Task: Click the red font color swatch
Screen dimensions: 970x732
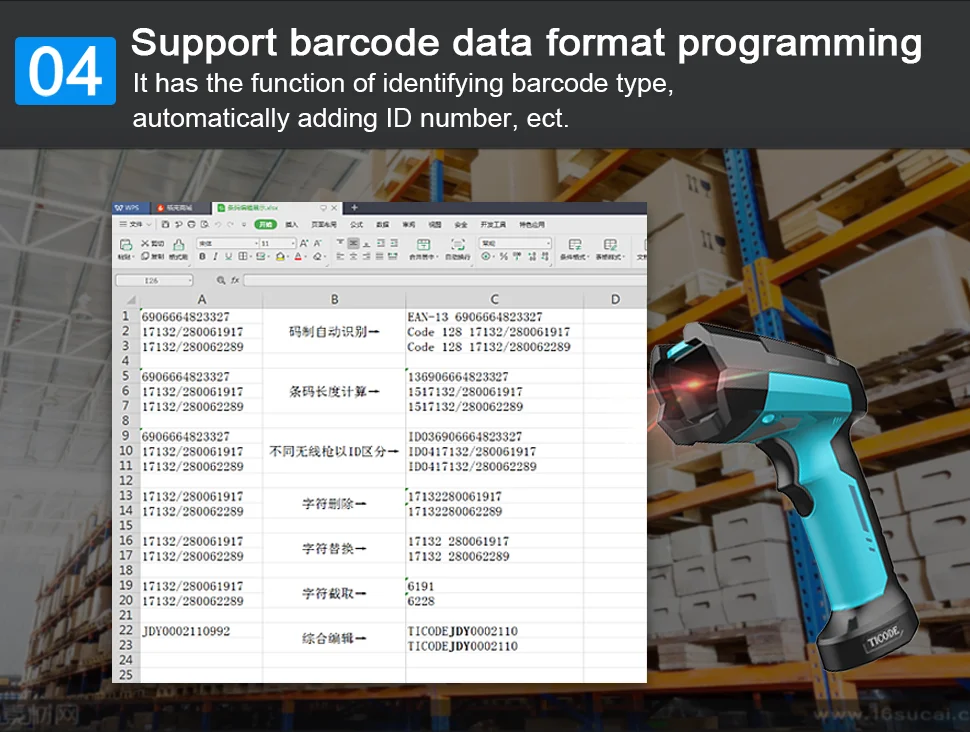Action: pyautogui.click(x=298, y=256)
